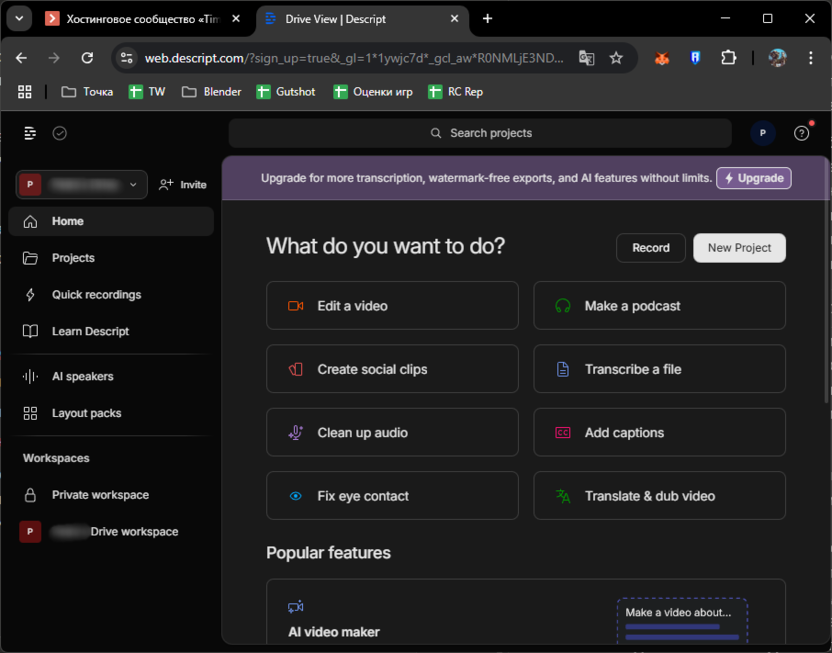Click the microphone icon on Clean up audio
832x653 pixels.
(296, 432)
